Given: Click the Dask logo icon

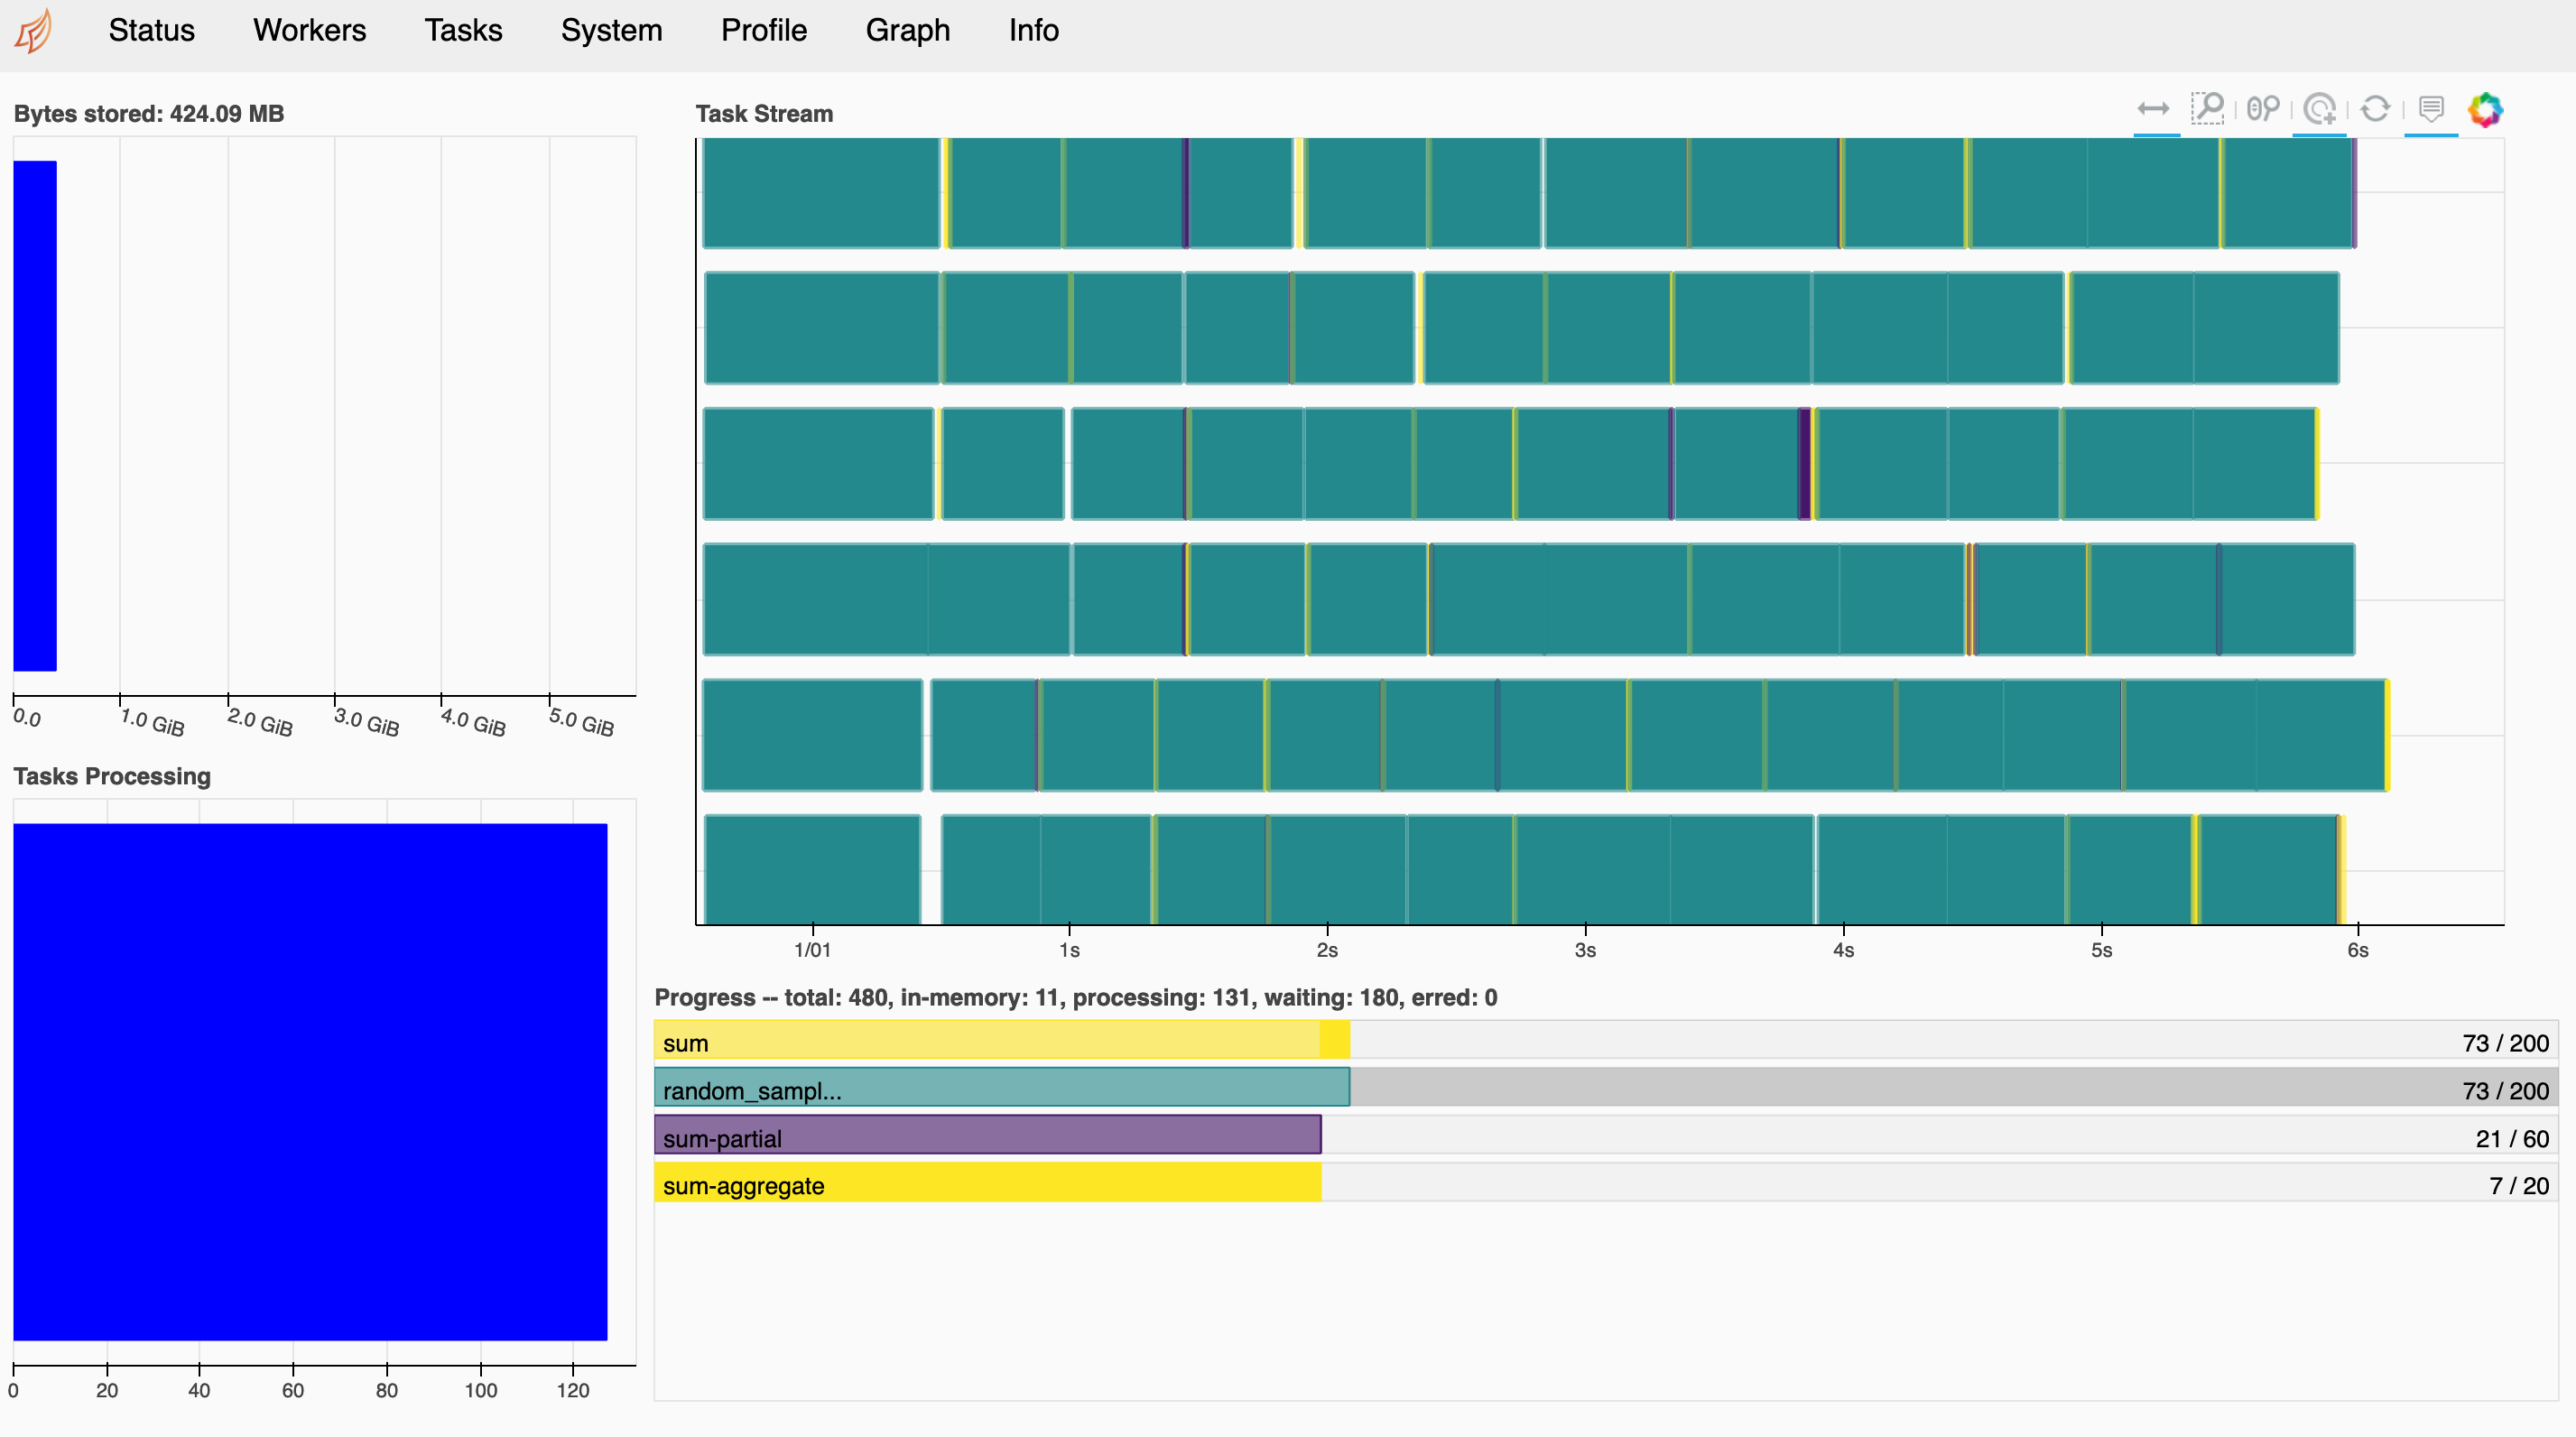Looking at the screenshot, I should pyautogui.click(x=34, y=31).
